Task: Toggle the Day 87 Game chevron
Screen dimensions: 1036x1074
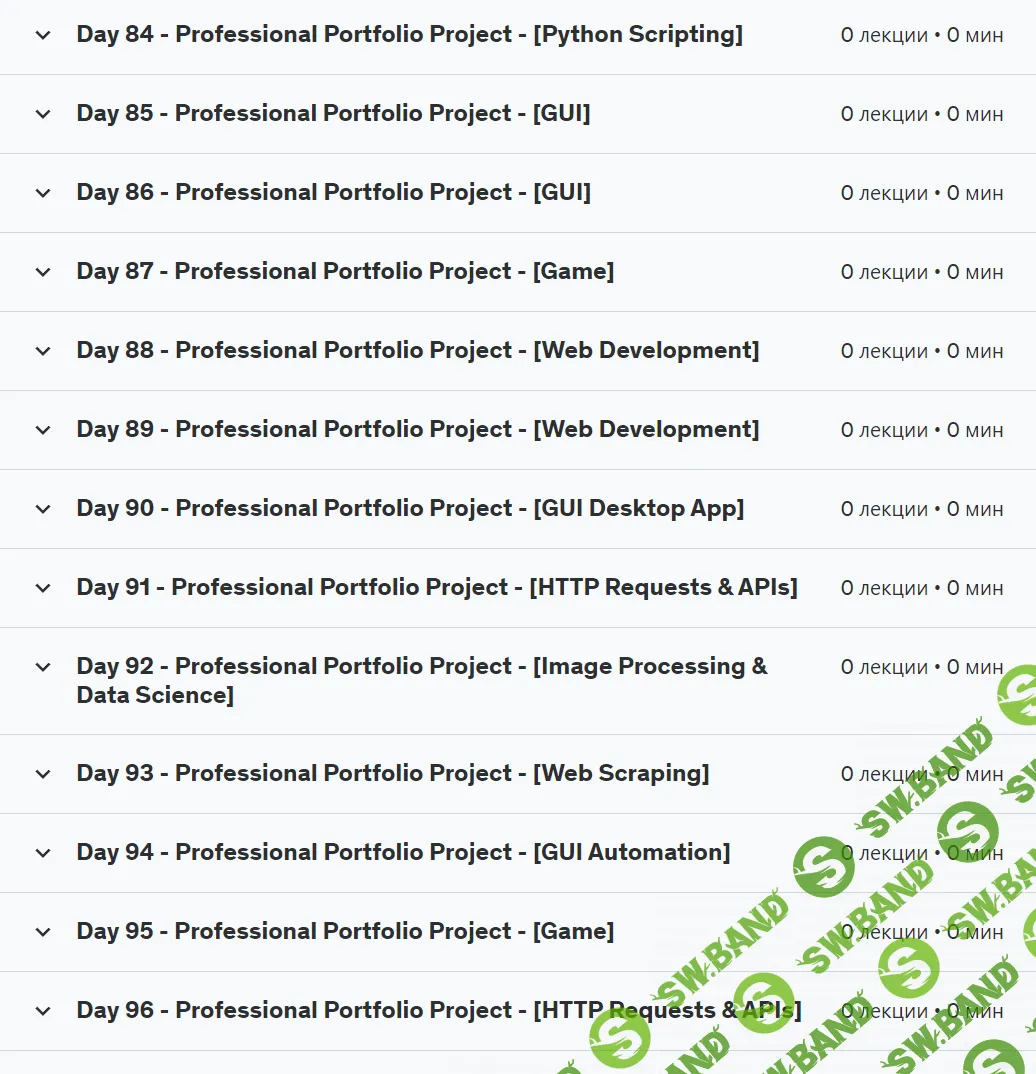Action: 42,272
